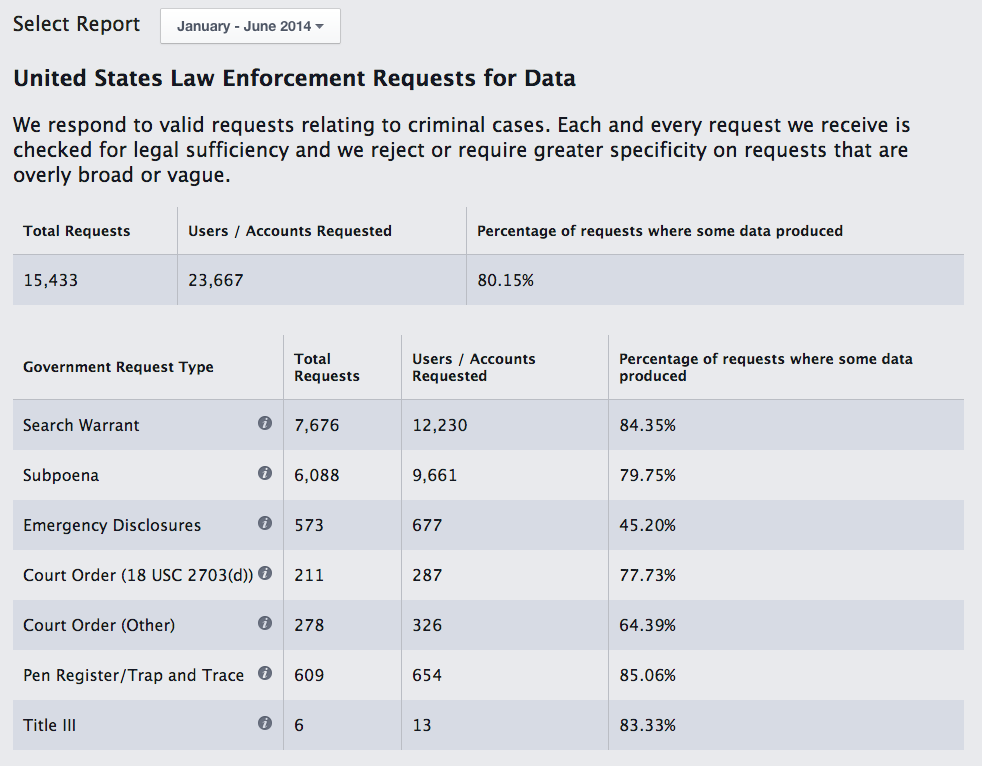
Task: Click Pen Register/Trap and Trace info icon
Action: 265,673
